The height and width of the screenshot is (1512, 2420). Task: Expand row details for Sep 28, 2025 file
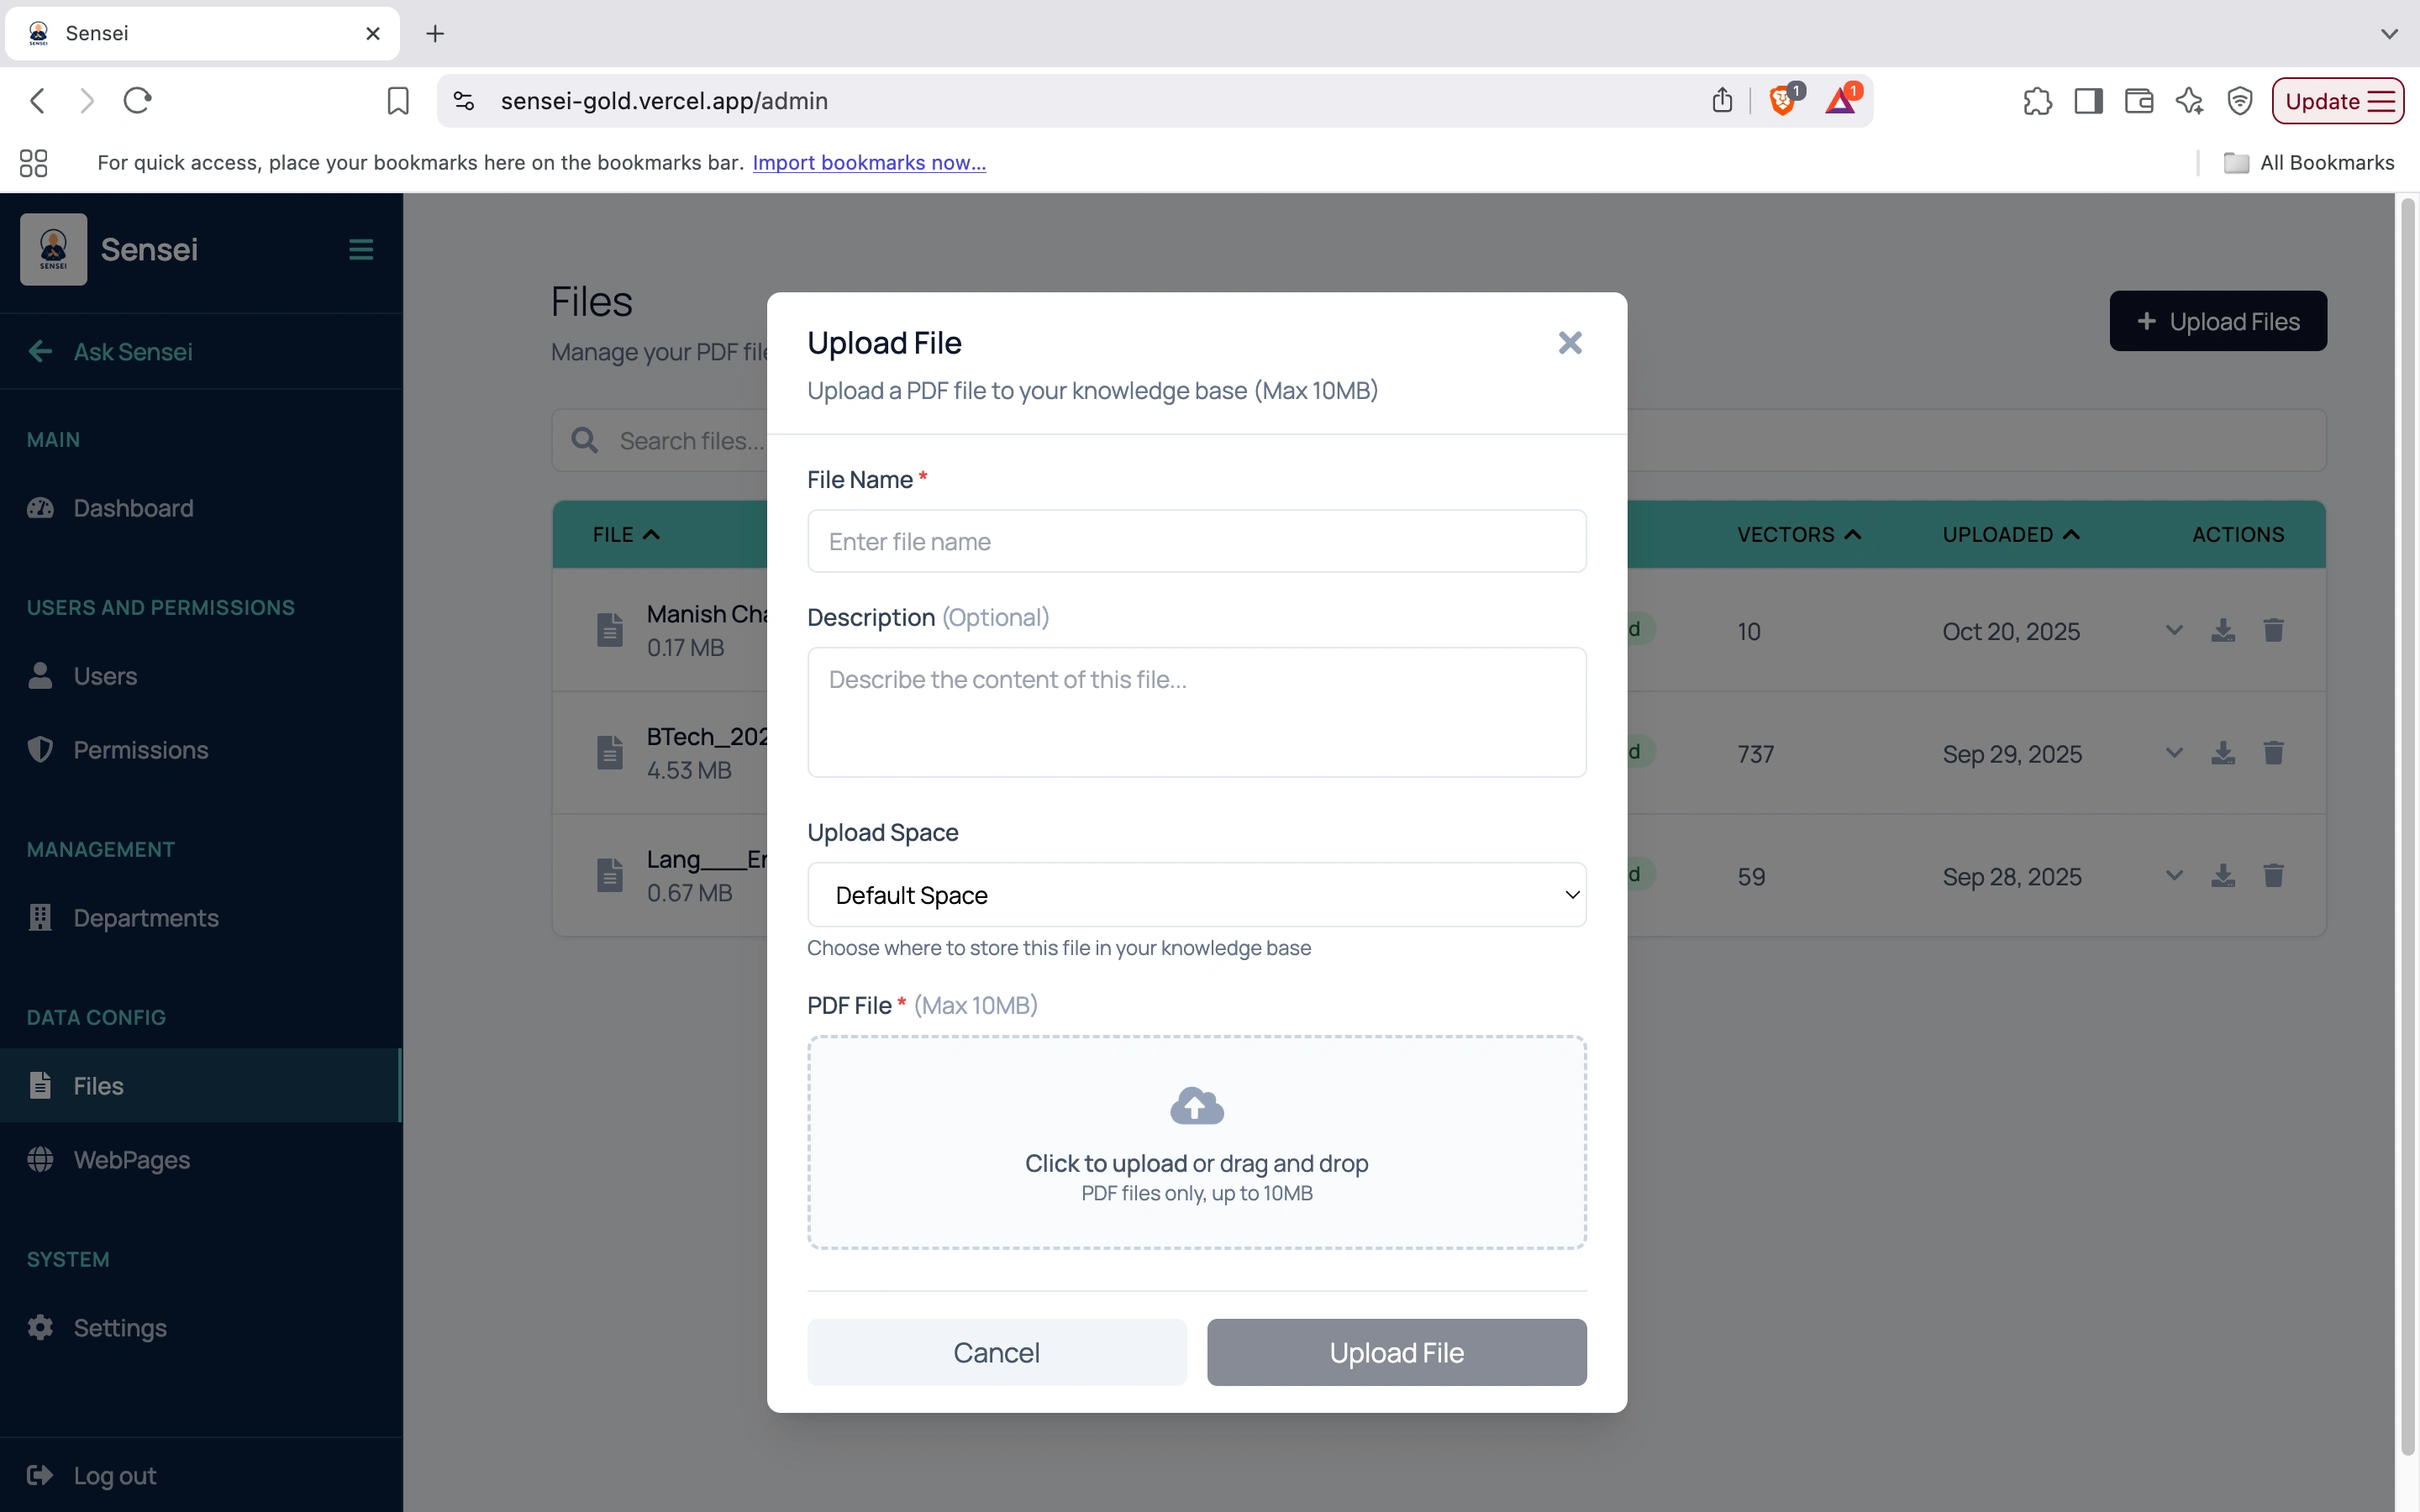pyautogui.click(x=2173, y=876)
